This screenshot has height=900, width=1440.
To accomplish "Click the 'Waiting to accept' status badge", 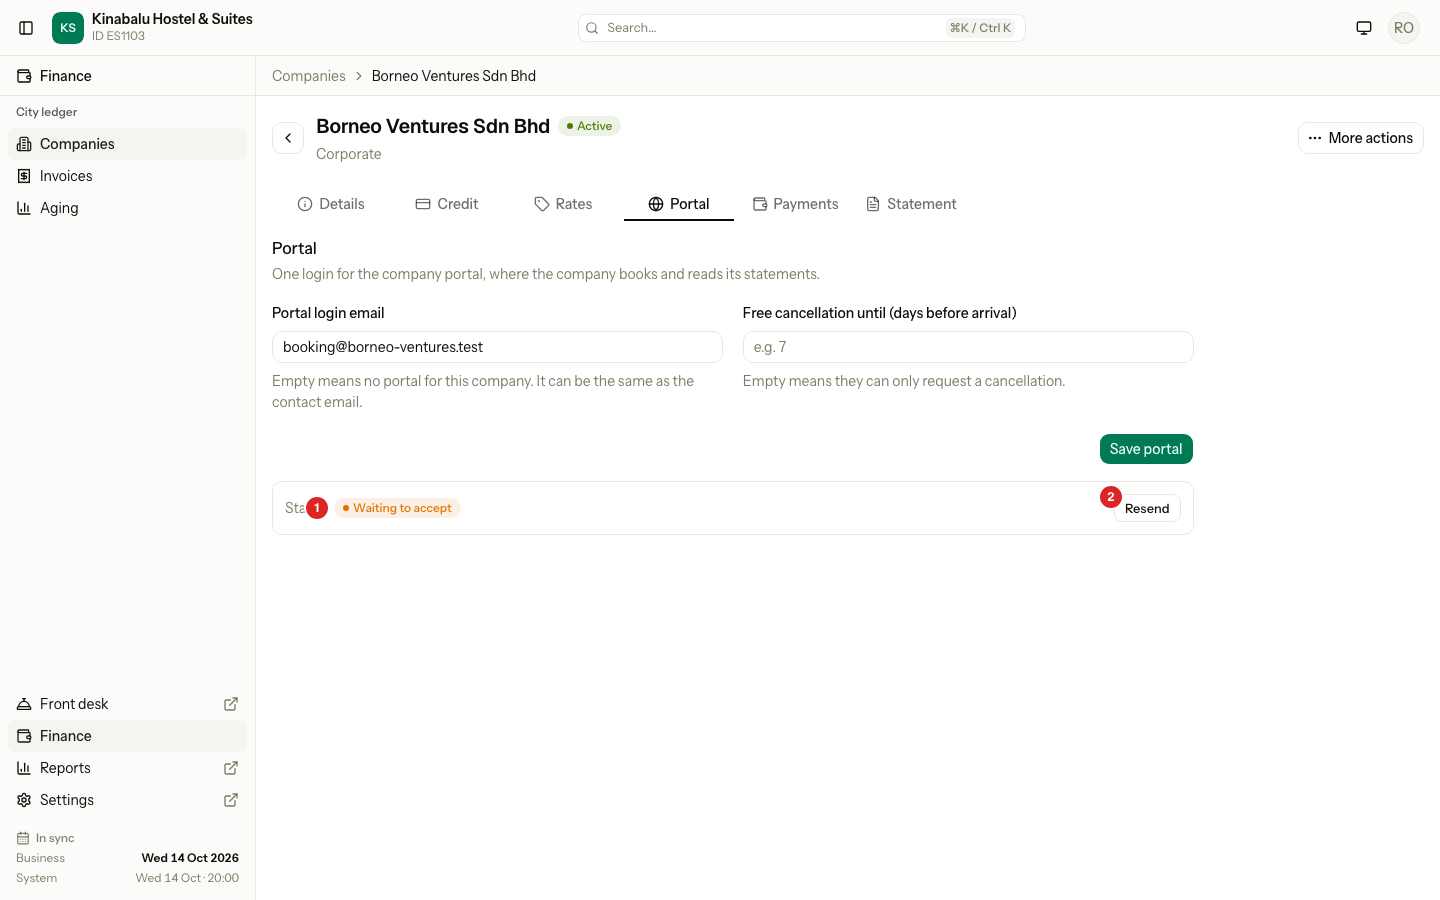I will pyautogui.click(x=397, y=508).
